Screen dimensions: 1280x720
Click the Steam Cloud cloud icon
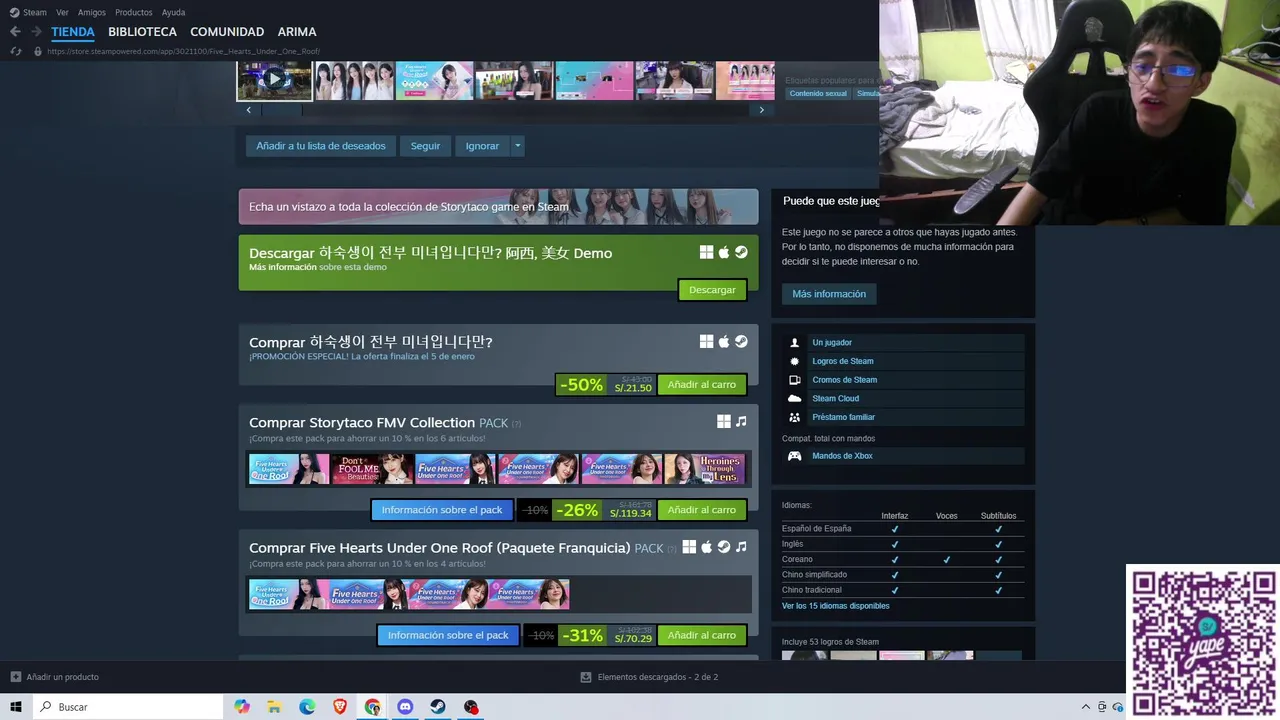[x=795, y=398]
